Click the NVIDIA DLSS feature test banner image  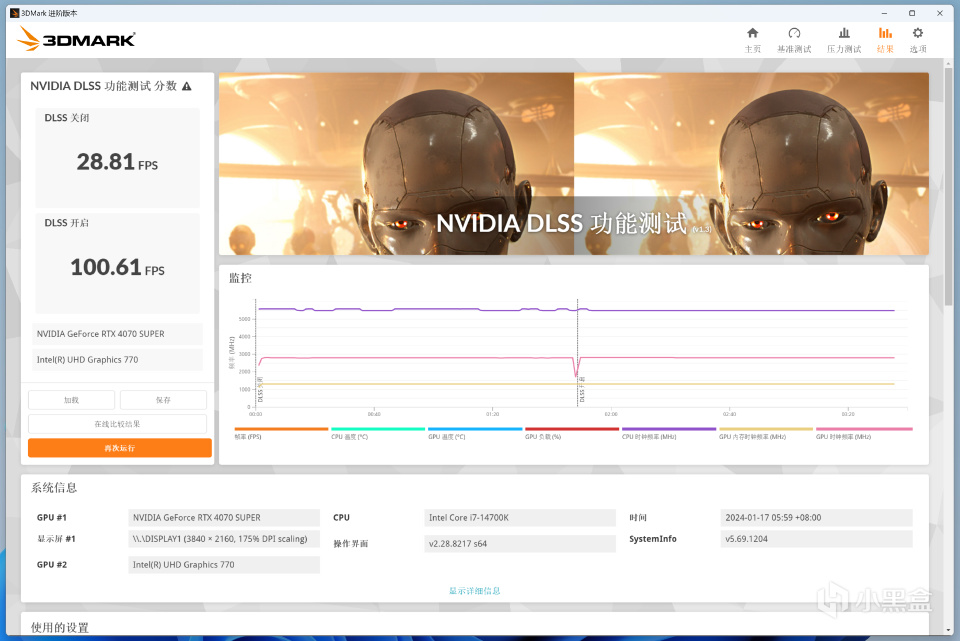coord(574,163)
